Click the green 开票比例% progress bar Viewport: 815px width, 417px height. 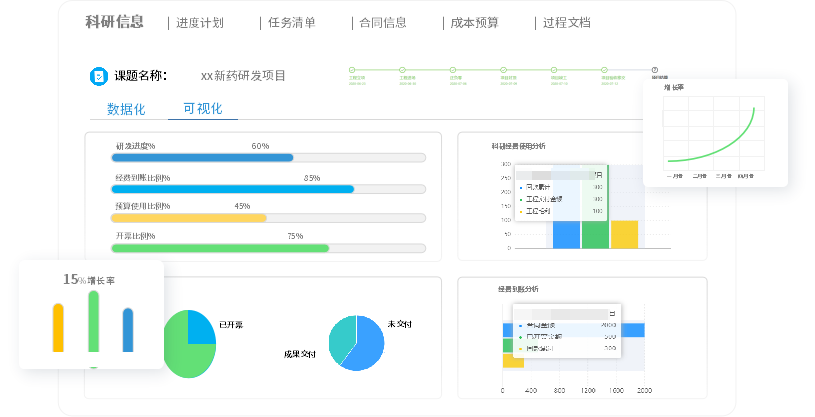tap(269, 249)
